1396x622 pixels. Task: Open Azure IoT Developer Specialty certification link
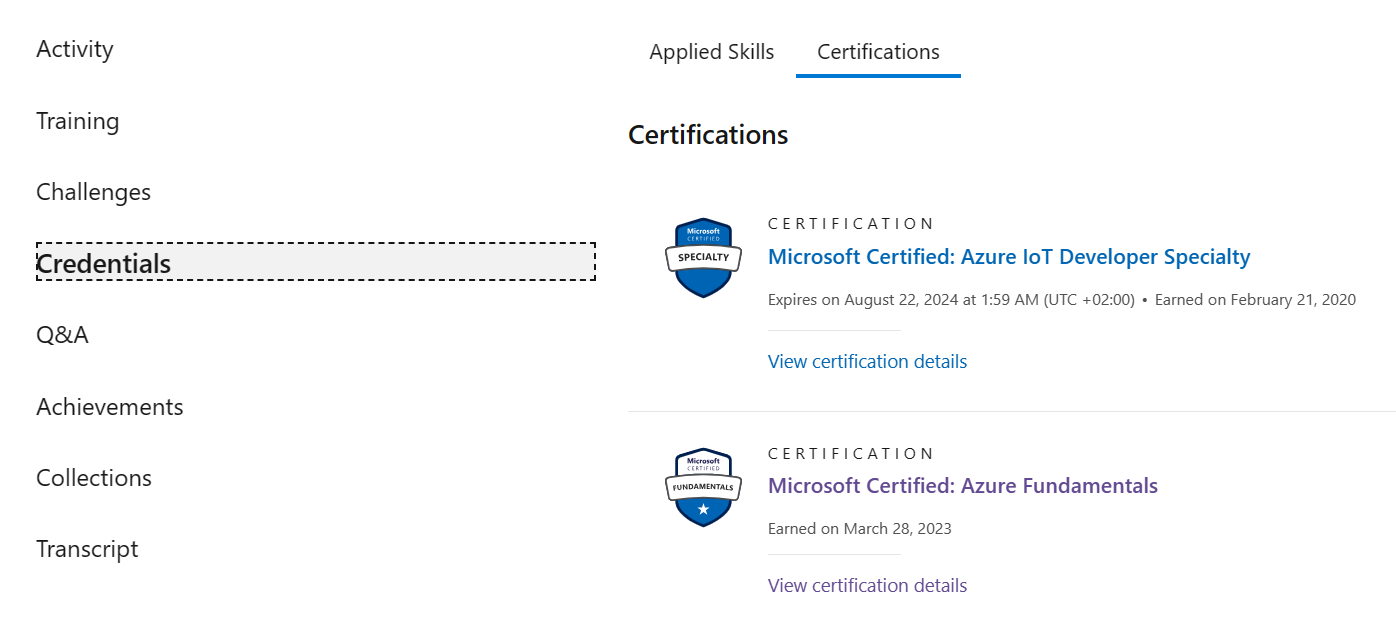point(1009,257)
